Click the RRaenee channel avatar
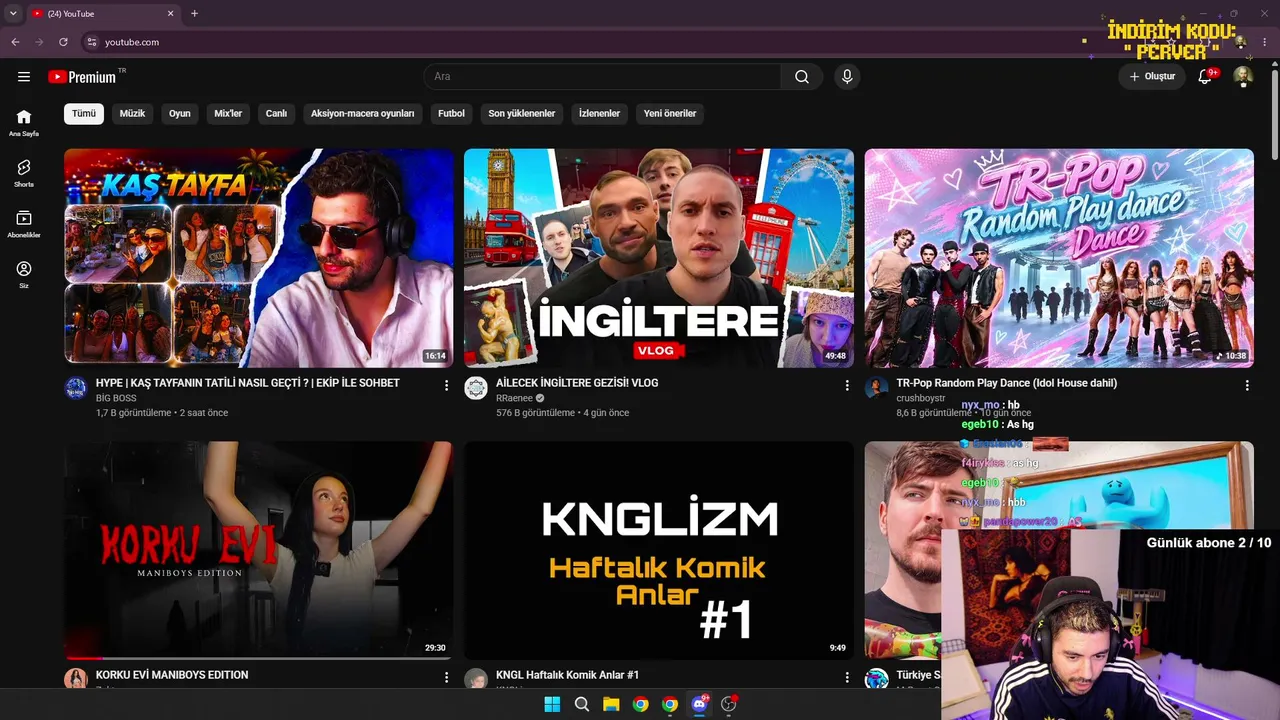 pos(476,388)
